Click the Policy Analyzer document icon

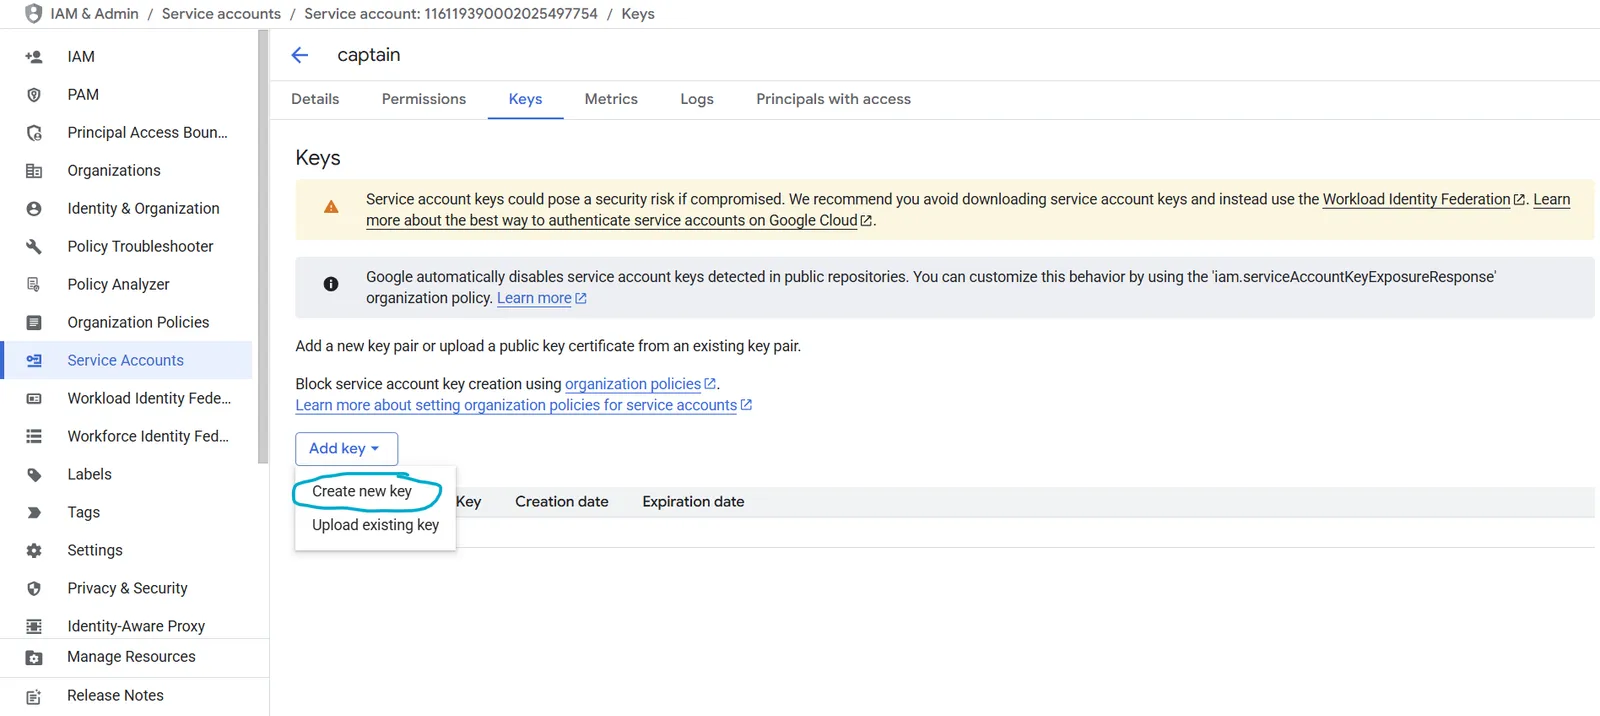click(x=34, y=285)
